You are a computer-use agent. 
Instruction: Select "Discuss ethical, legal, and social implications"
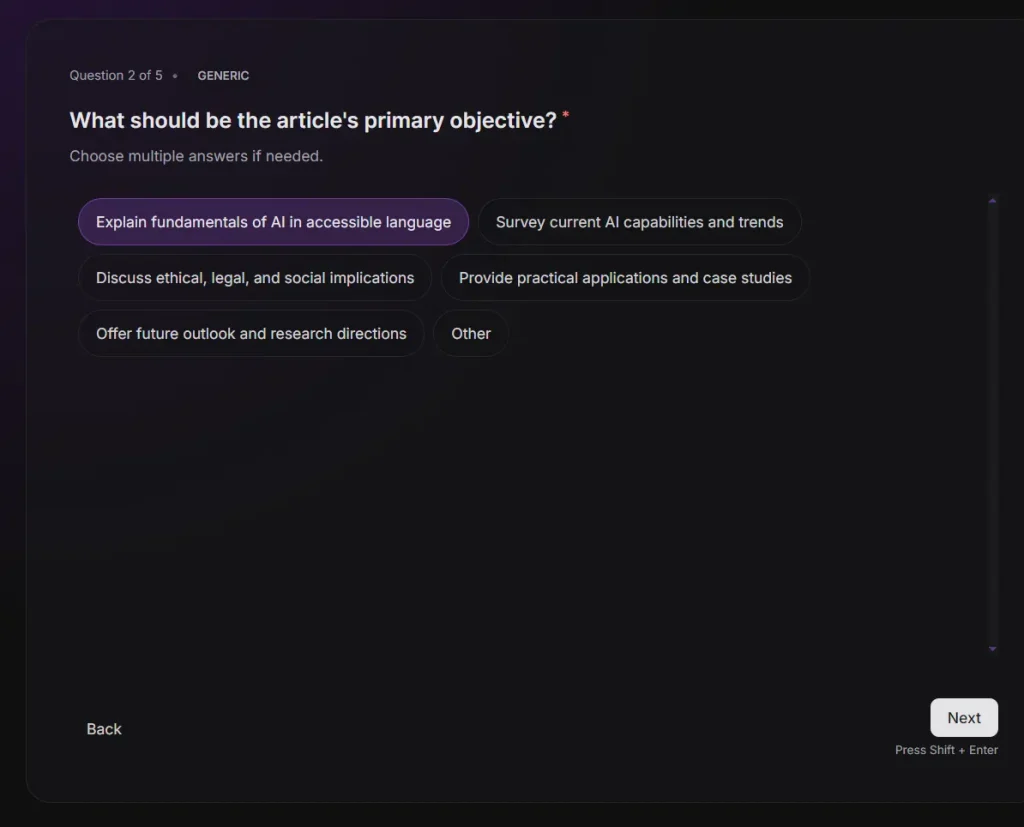pyautogui.click(x=254, y=277)
